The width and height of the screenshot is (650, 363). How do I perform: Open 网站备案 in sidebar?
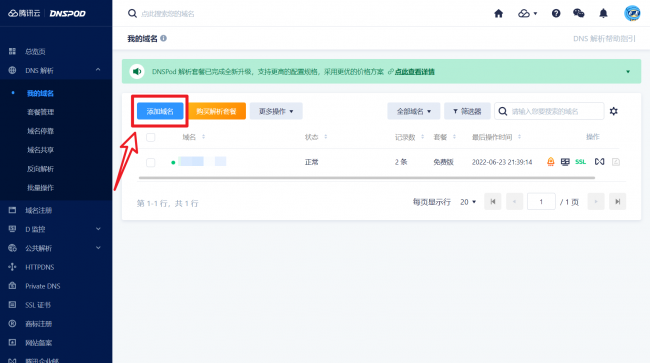coord(39,343)
